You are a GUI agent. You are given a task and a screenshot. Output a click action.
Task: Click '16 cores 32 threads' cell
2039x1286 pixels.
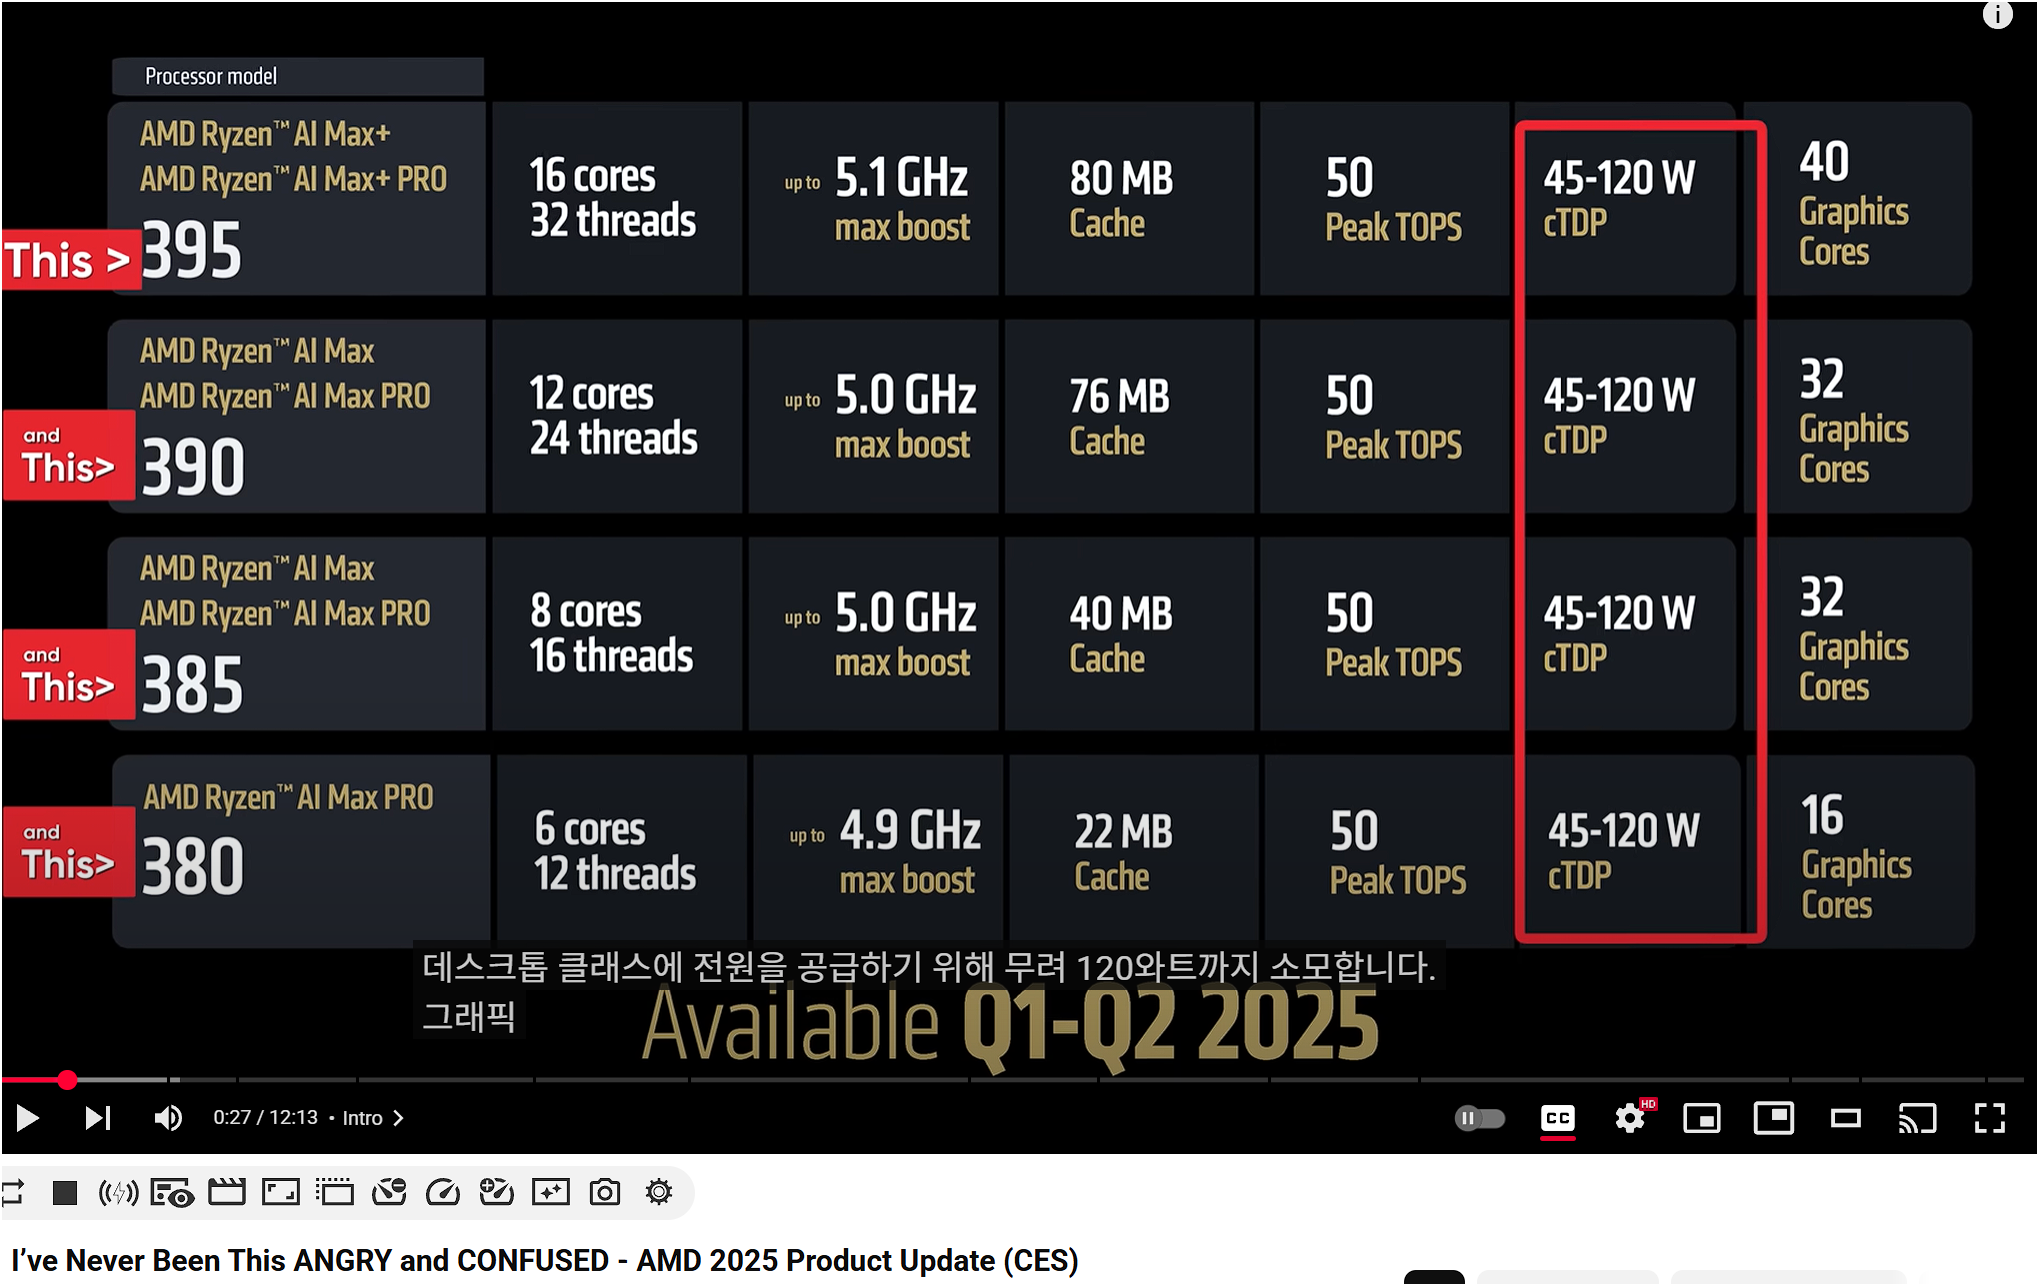pyautogui.click(x=617, y=198)
